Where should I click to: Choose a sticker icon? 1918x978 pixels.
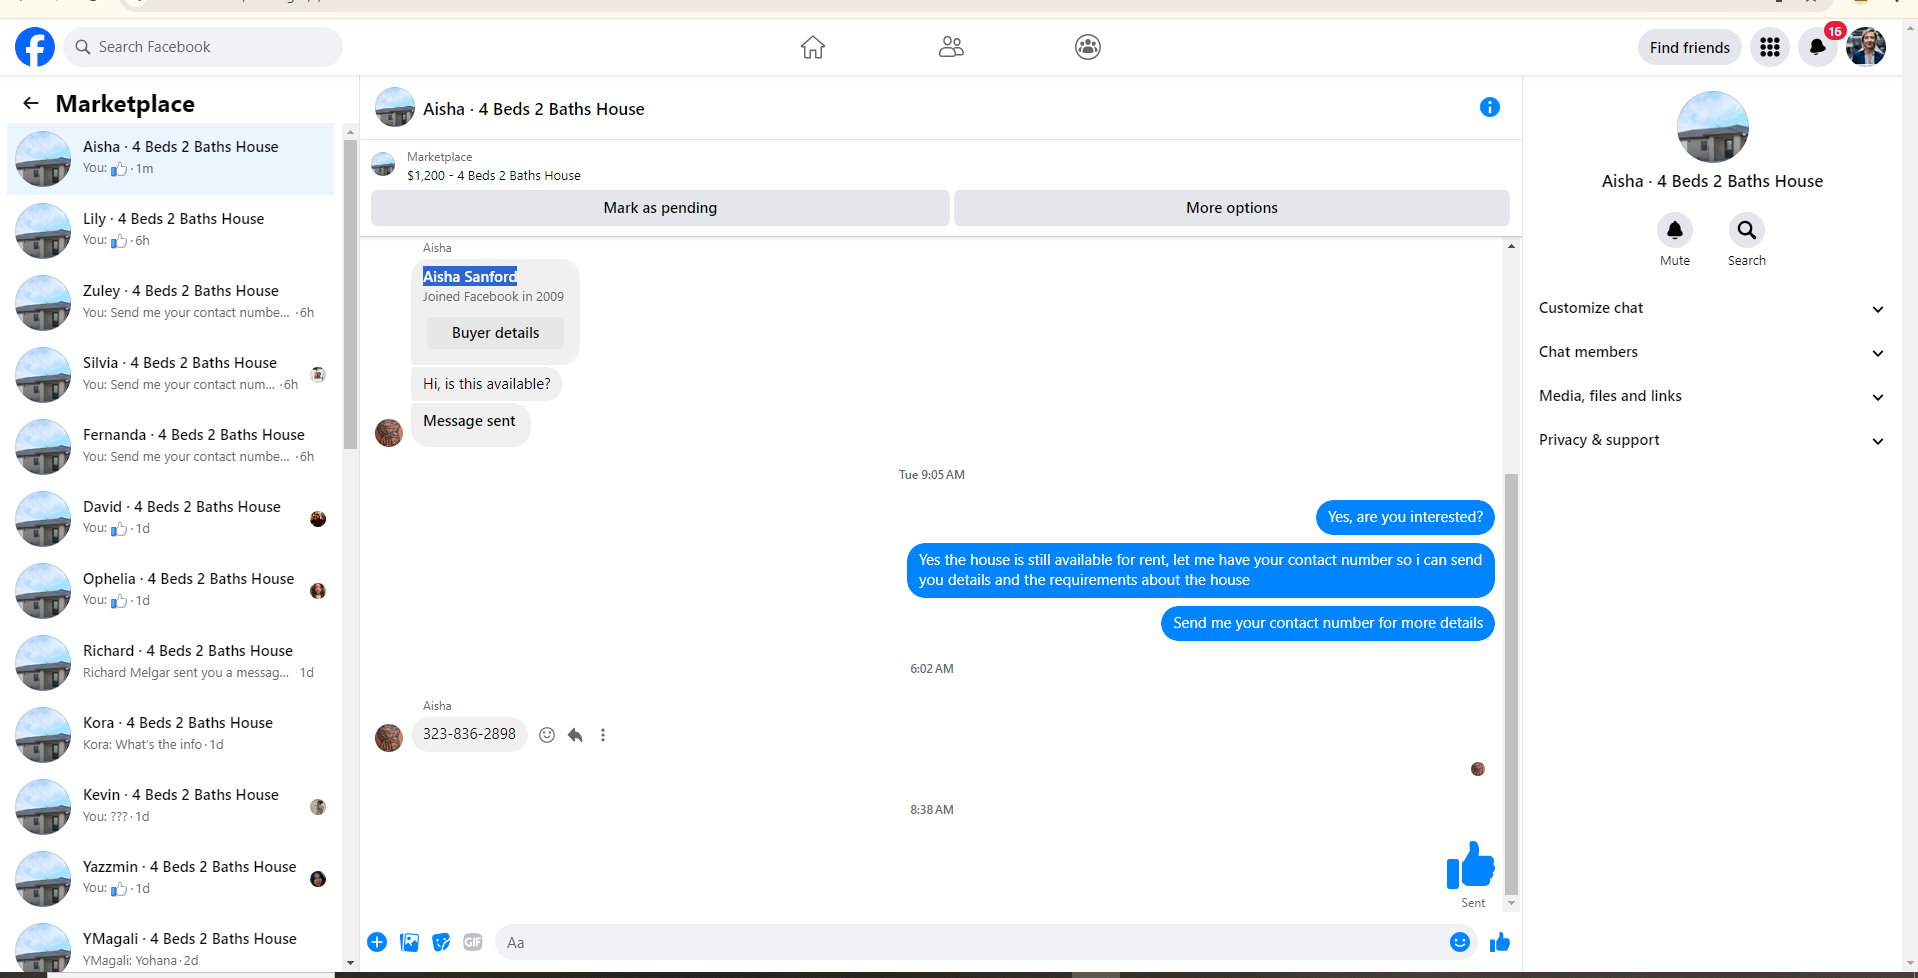pos(441,942)
